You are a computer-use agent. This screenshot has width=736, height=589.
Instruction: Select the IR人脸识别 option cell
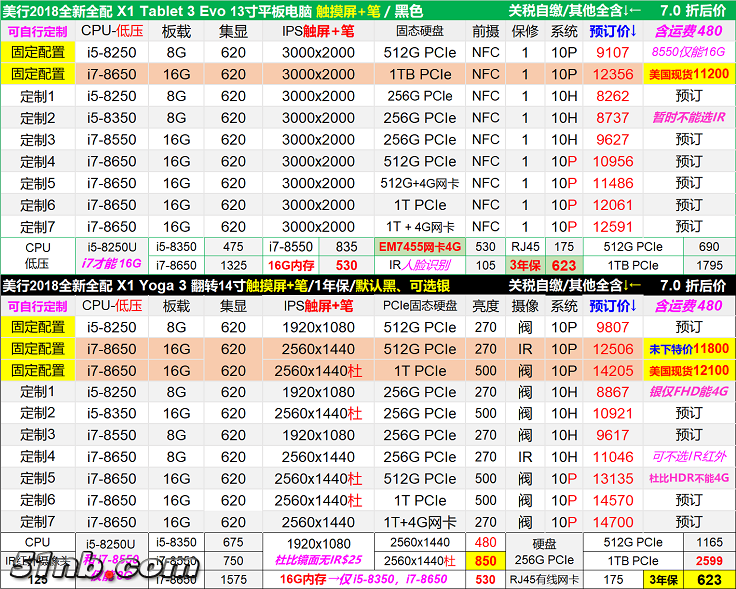420,265
